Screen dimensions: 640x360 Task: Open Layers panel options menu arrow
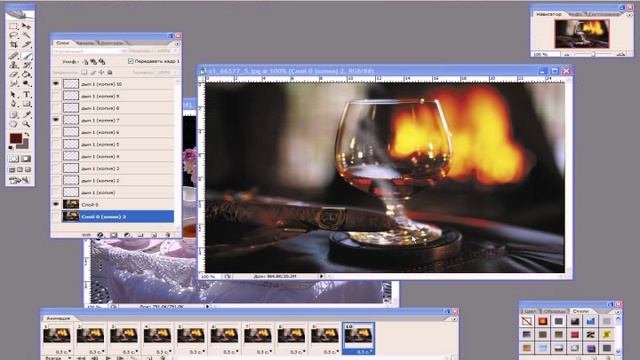click(x=177, y=43)
